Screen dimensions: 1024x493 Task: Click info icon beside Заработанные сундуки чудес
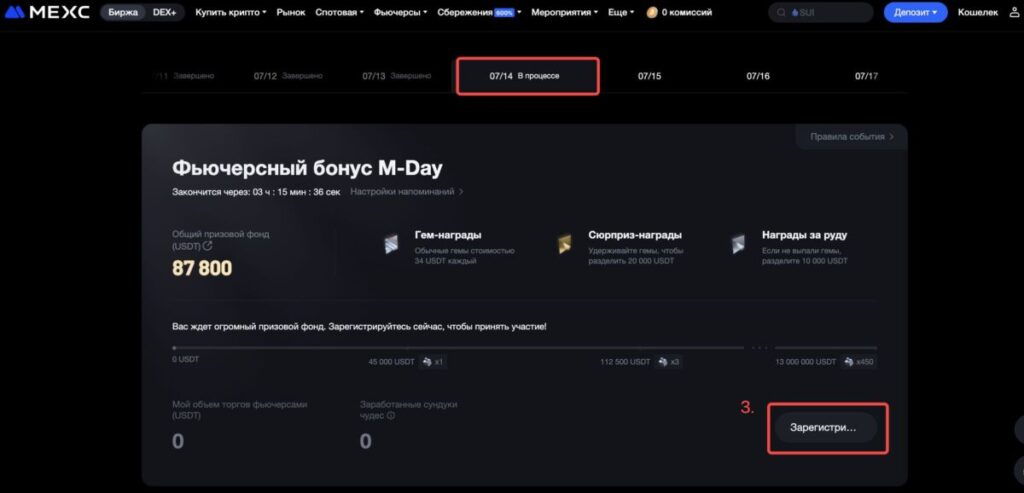391,416
